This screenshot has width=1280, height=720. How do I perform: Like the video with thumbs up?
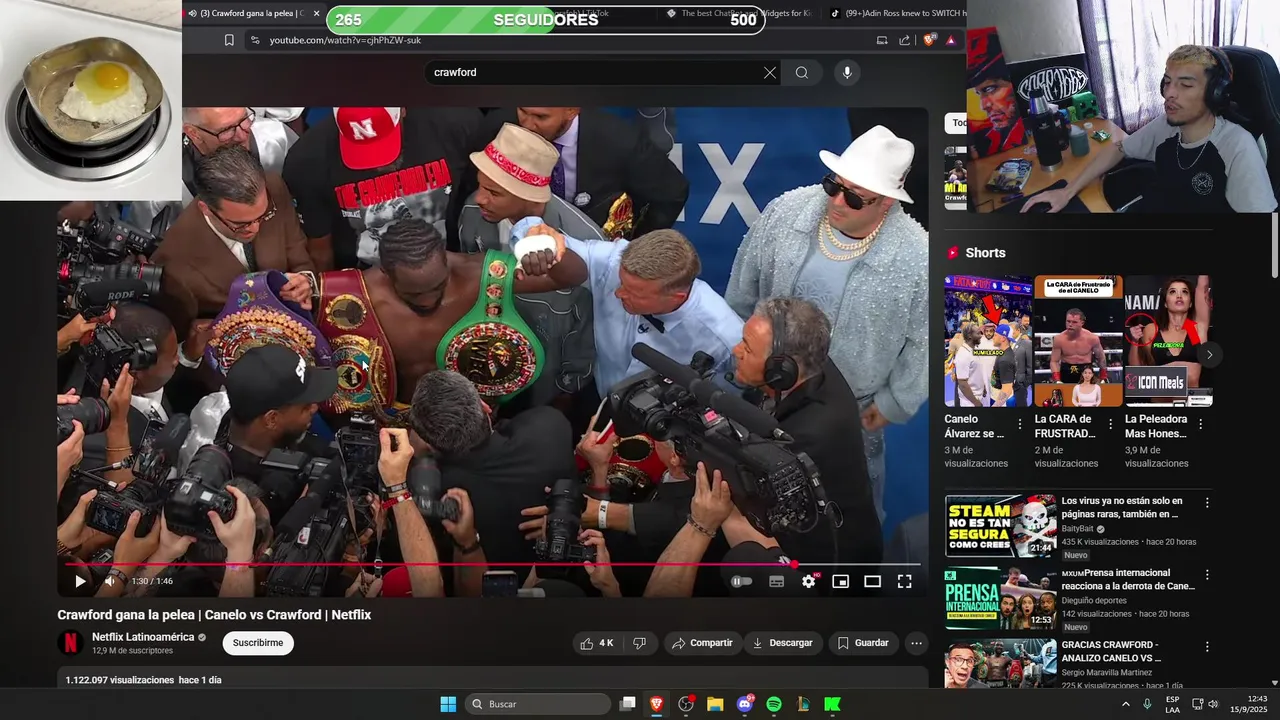click(x=598, y=643)
